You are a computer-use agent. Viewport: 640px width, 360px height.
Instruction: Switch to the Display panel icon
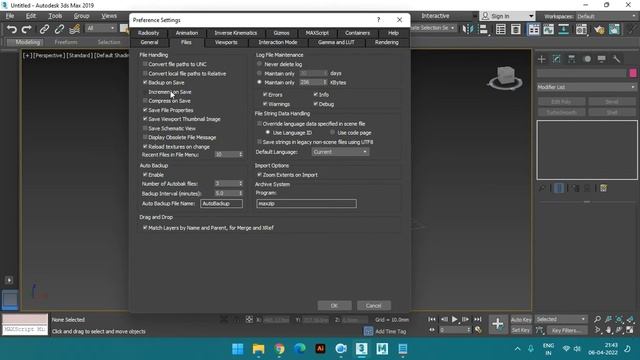click(602, 59)
